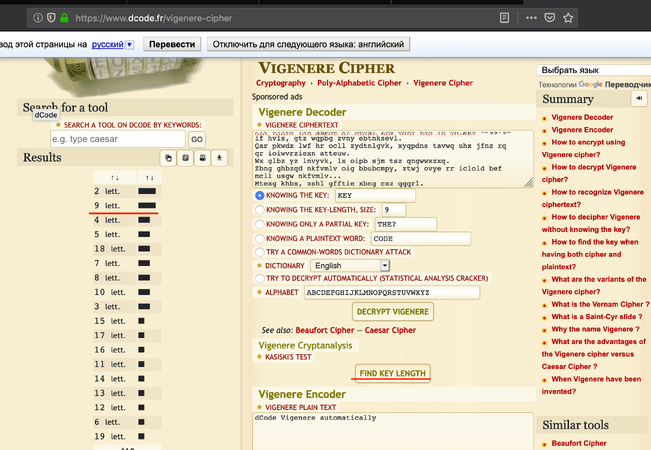The height and width of the screenshot is (450, 651).
Task: Open page actions three-dots menu
Action: click(531, 18)
